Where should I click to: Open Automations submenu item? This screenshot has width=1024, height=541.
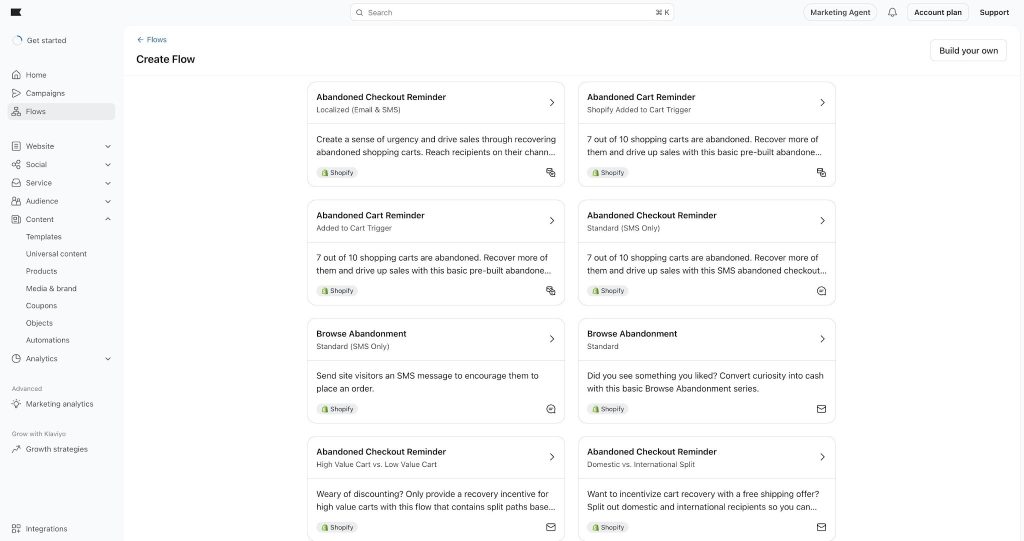pyautogui.click(x=47, y=340)
